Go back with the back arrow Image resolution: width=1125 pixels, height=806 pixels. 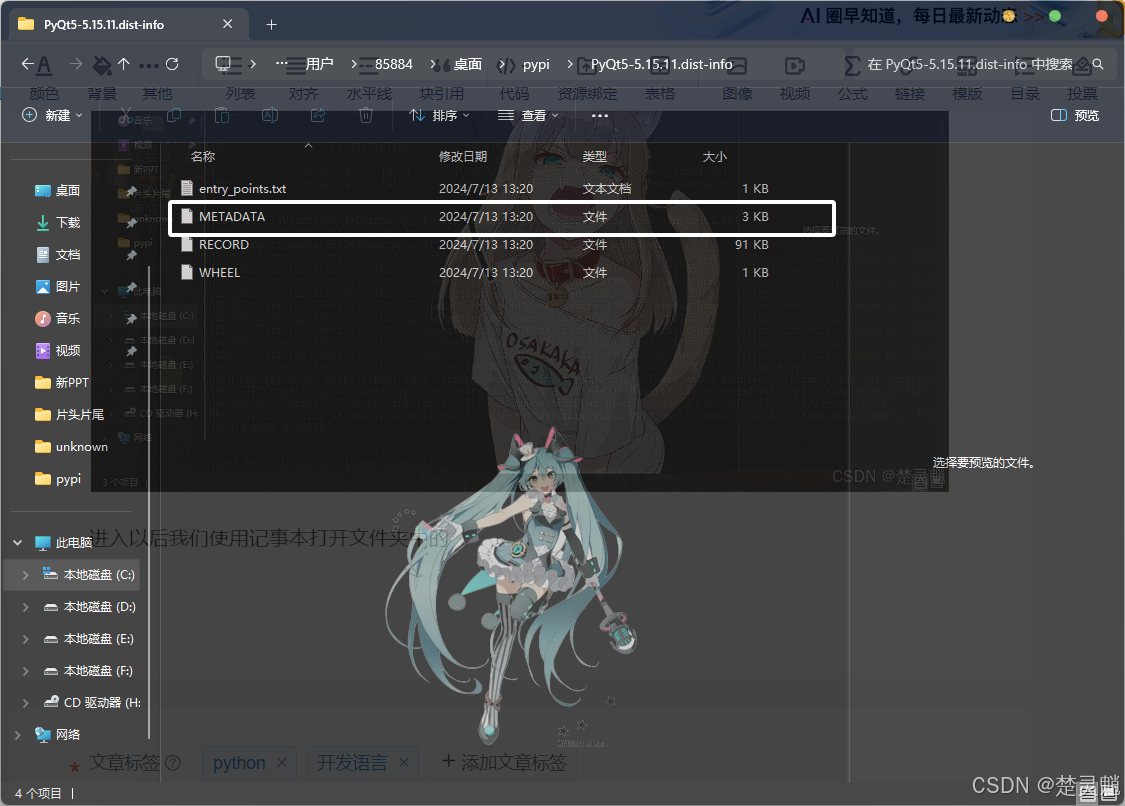coord(28,64)
